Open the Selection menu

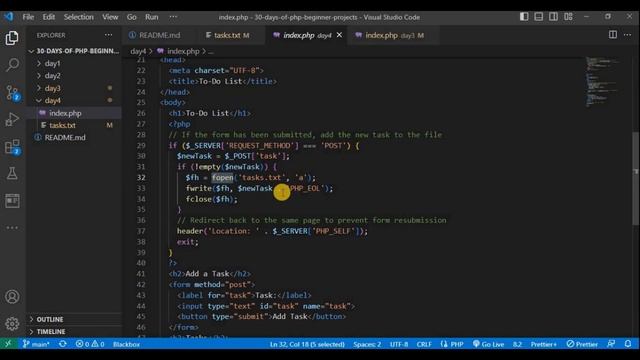tap(78, 17)
